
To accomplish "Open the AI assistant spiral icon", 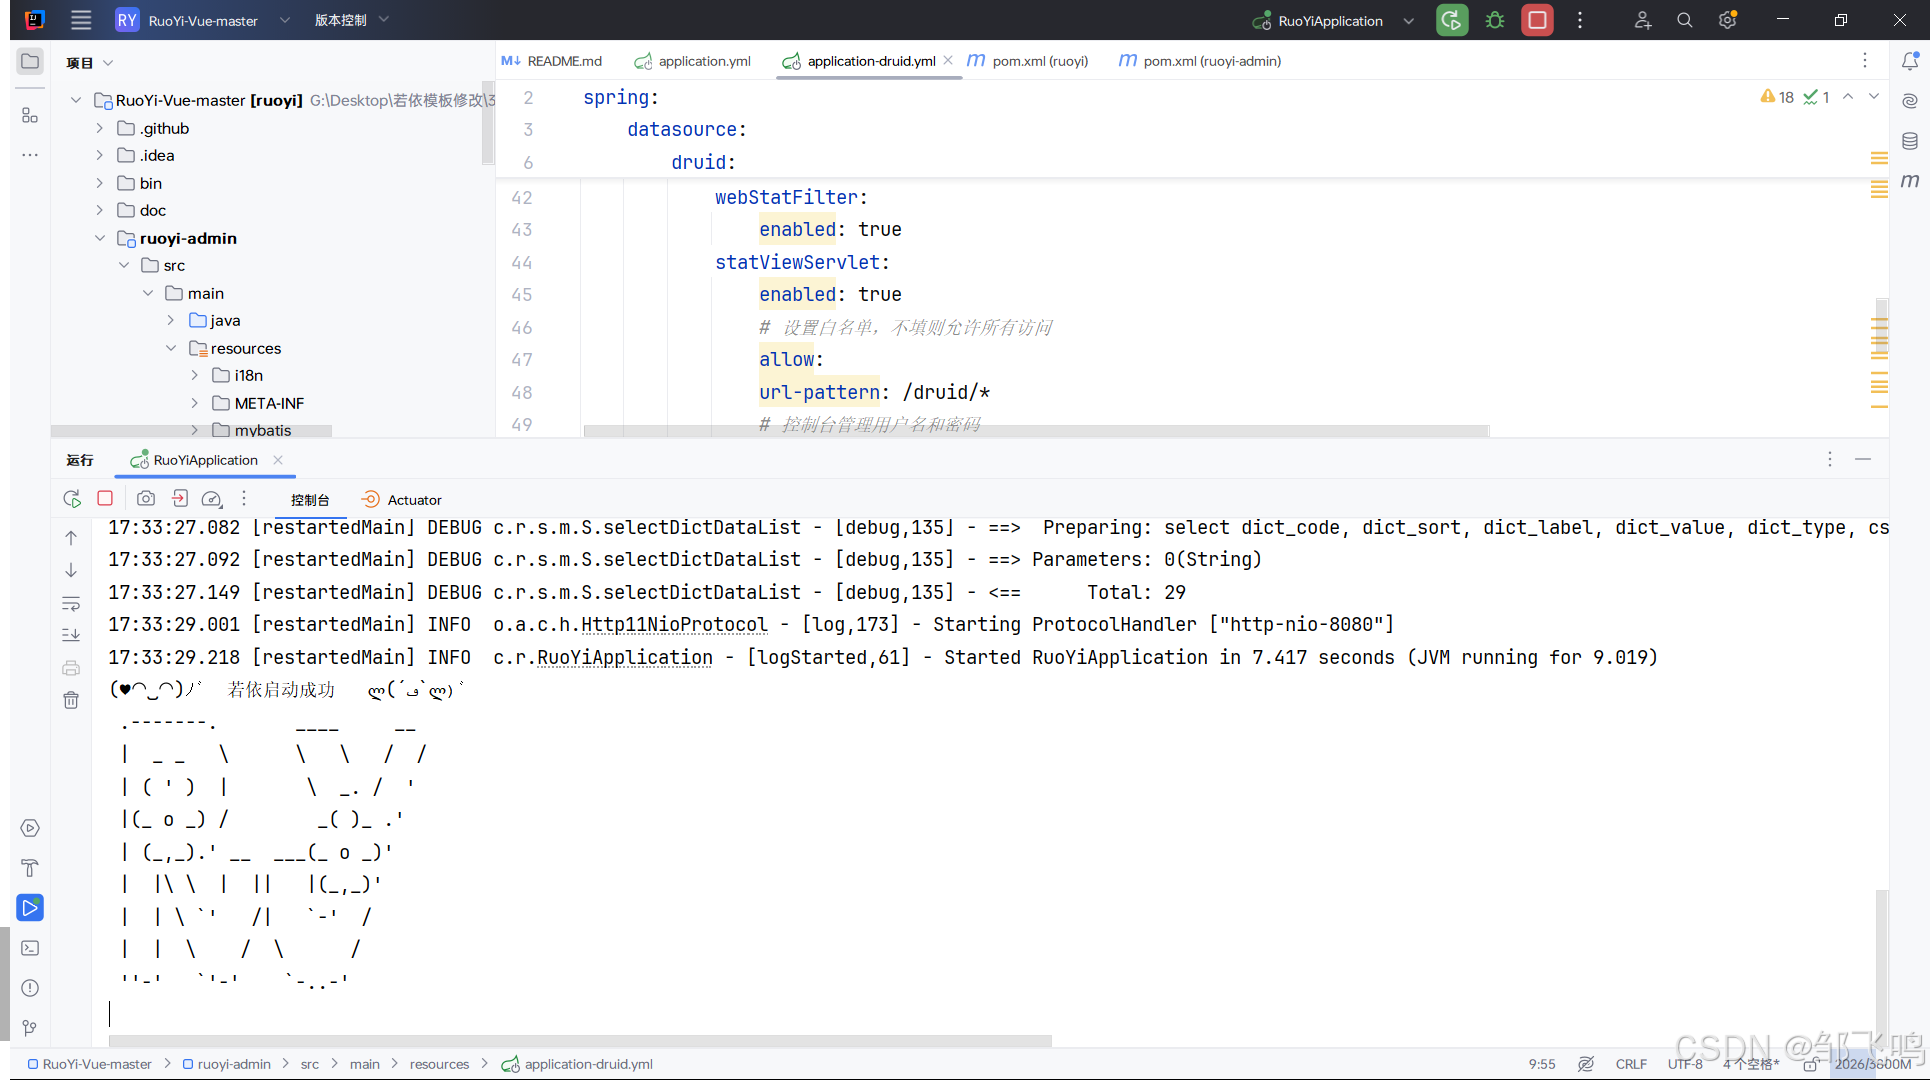I will point(1910,101).
